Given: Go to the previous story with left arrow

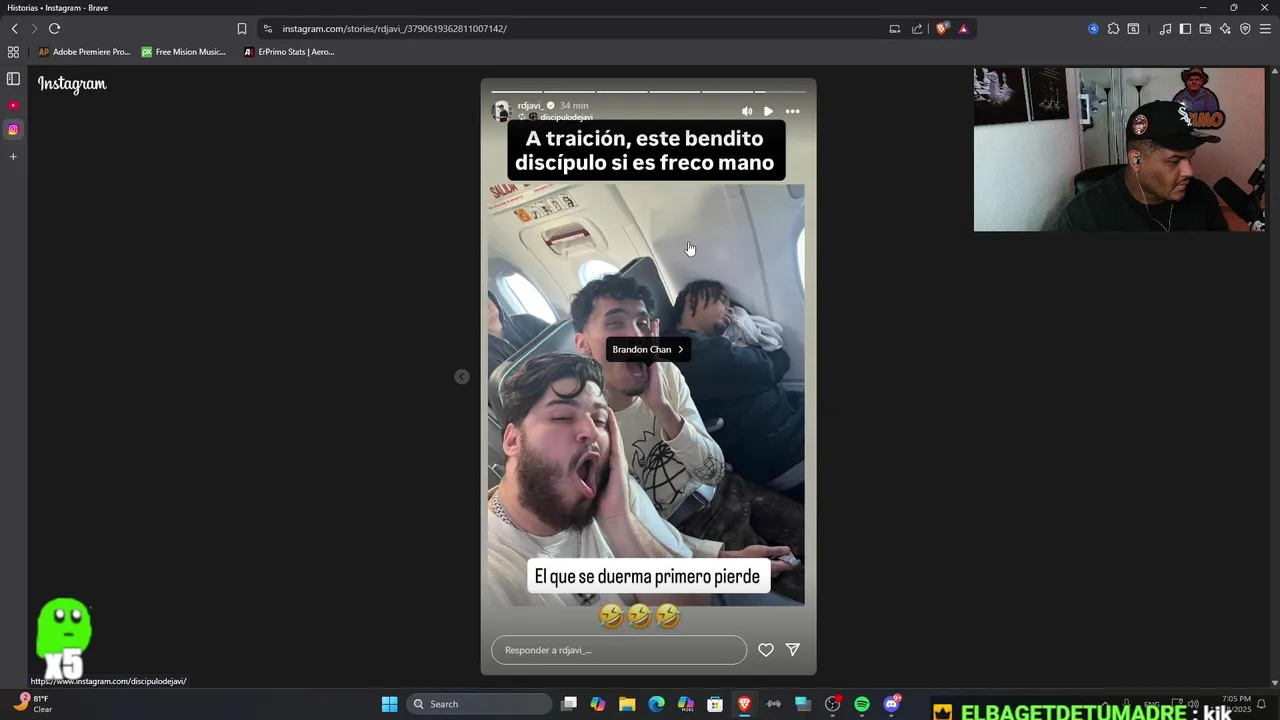Looking at the screenshot, I should pos(461,377).
